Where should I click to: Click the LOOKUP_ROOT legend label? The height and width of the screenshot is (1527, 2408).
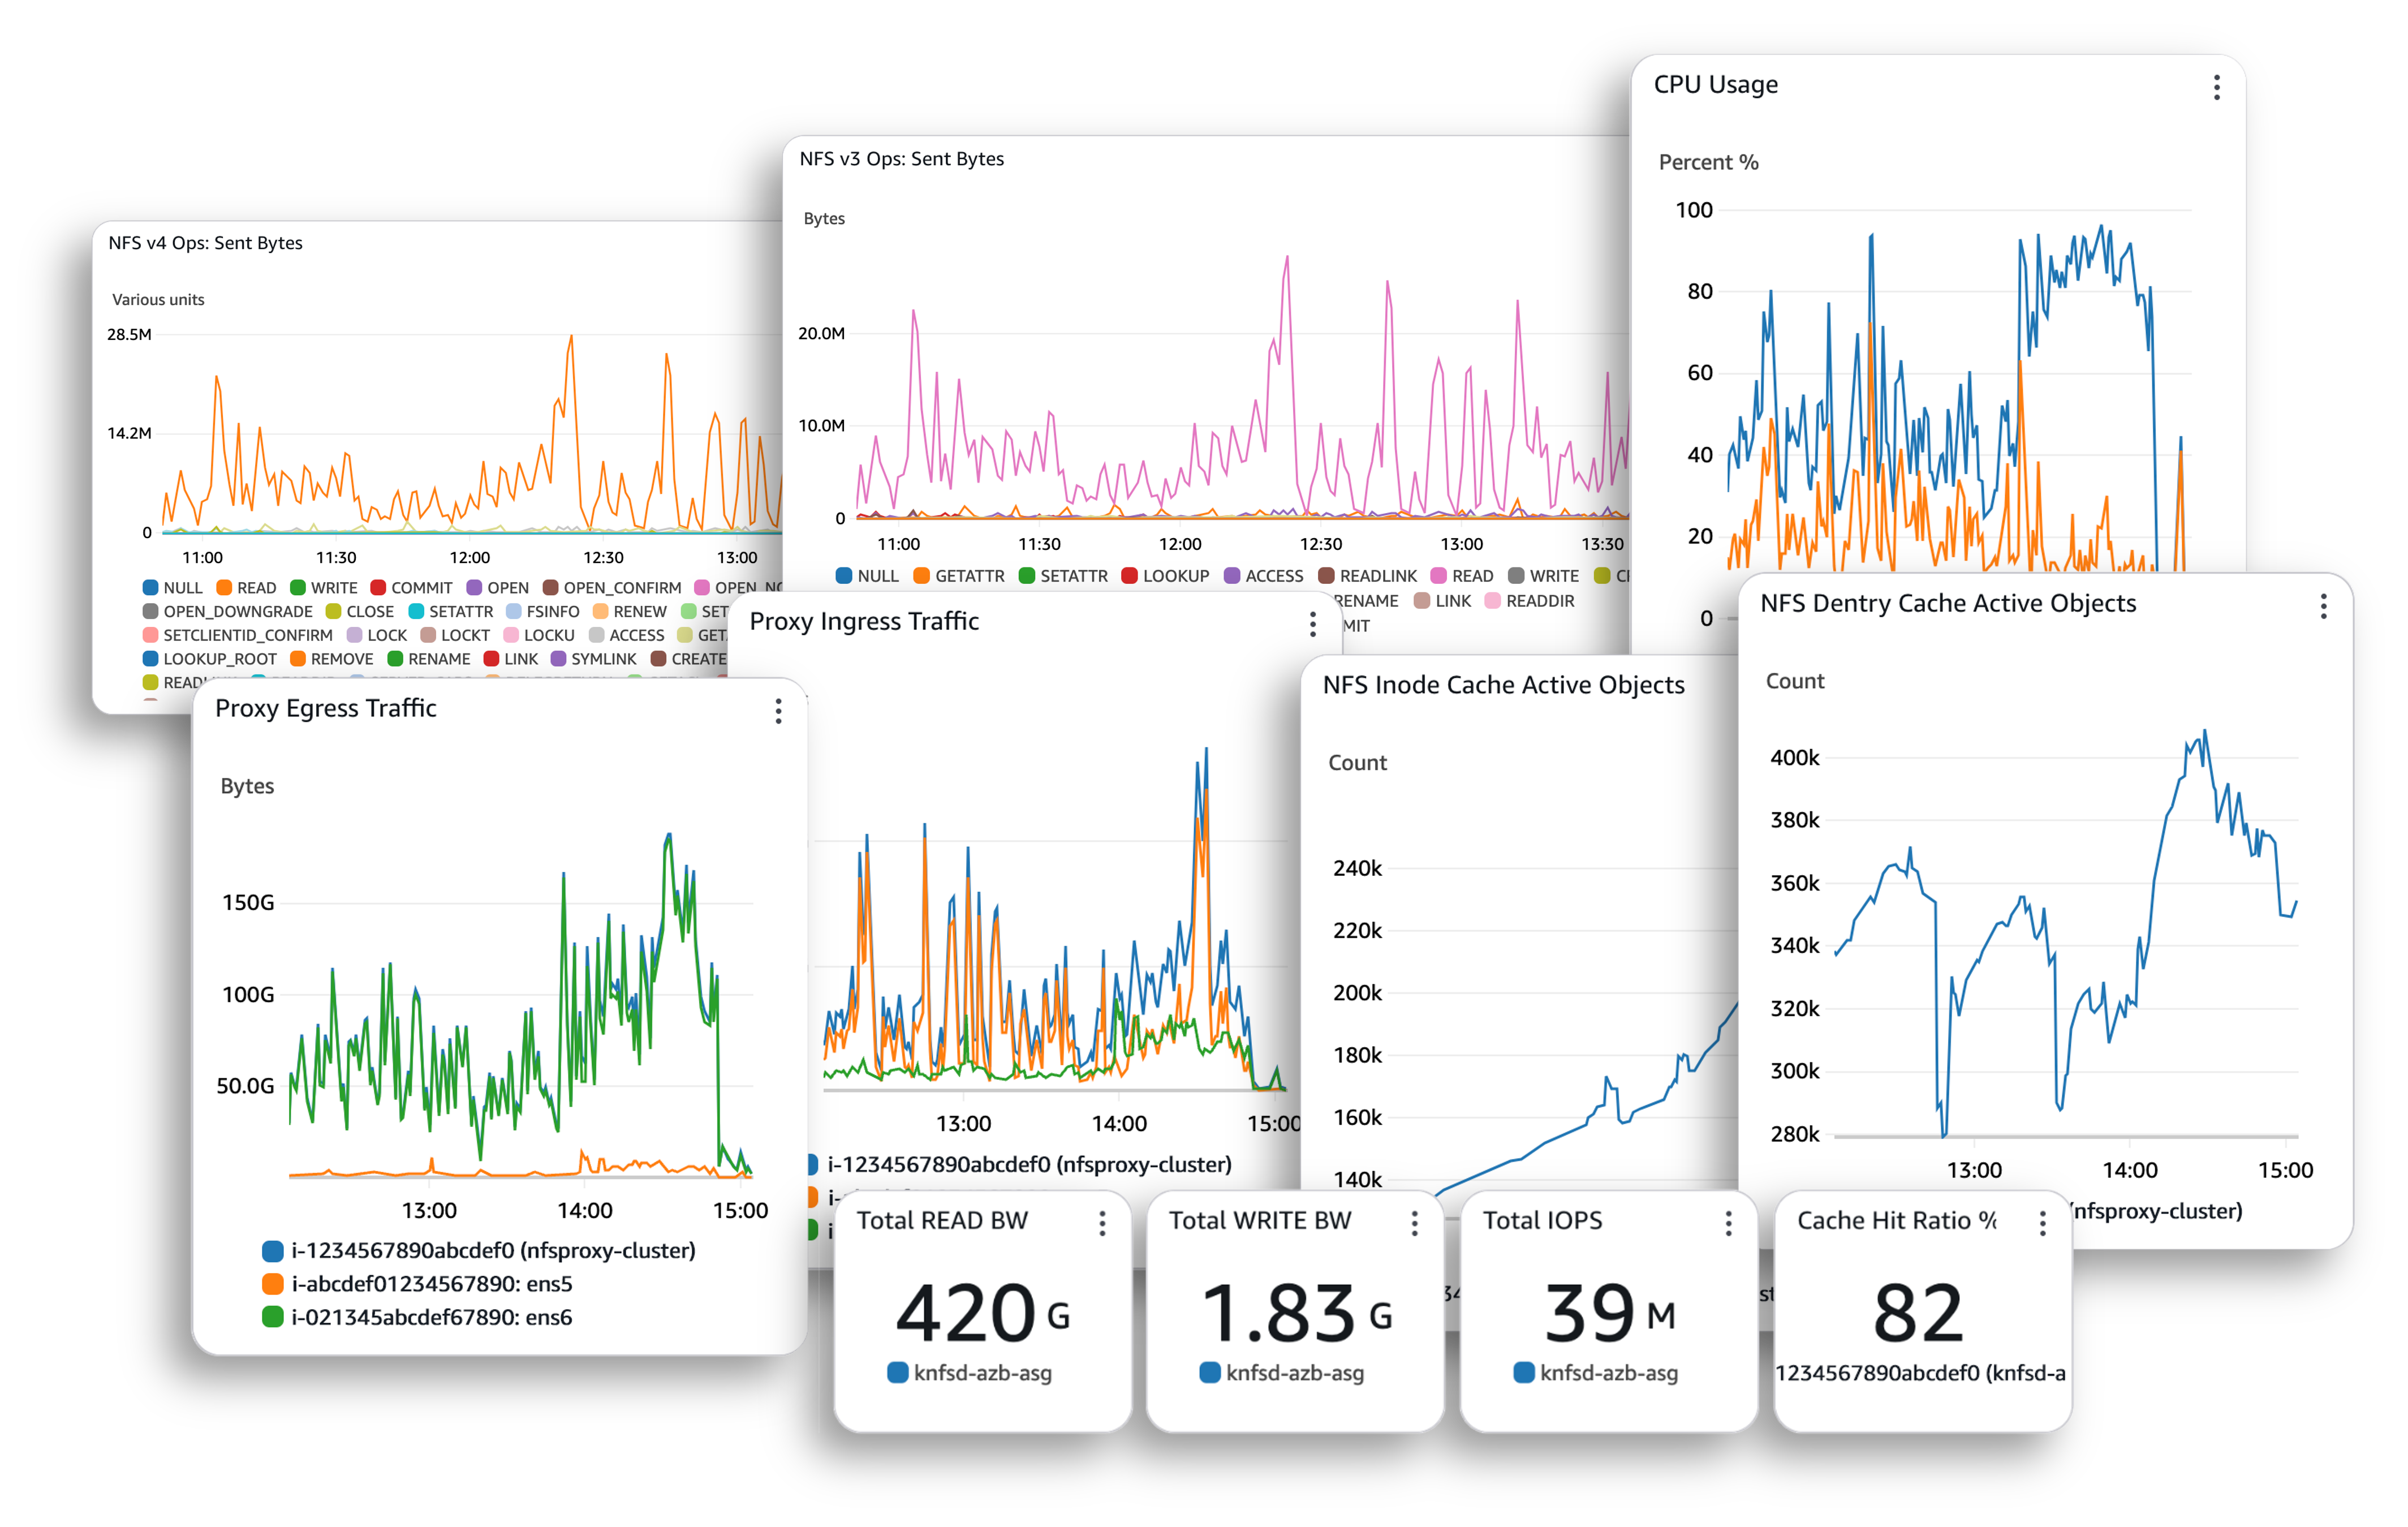pyautogui.click(x=220, y=660)
